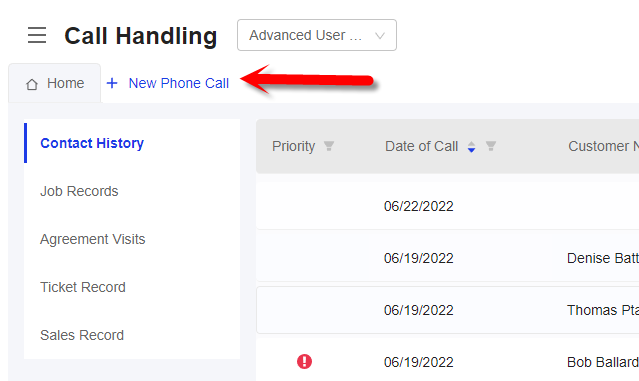Filter the Priority column

329,146
